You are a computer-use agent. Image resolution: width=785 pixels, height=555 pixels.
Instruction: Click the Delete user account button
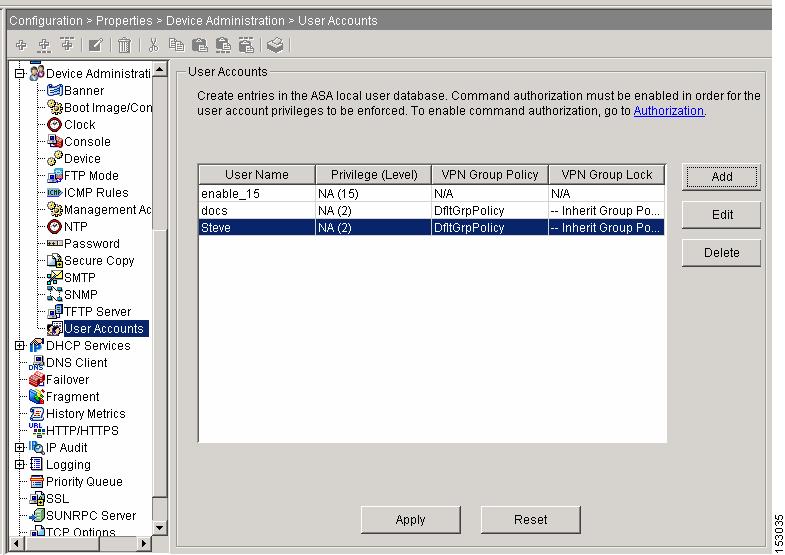pos(721,253)
